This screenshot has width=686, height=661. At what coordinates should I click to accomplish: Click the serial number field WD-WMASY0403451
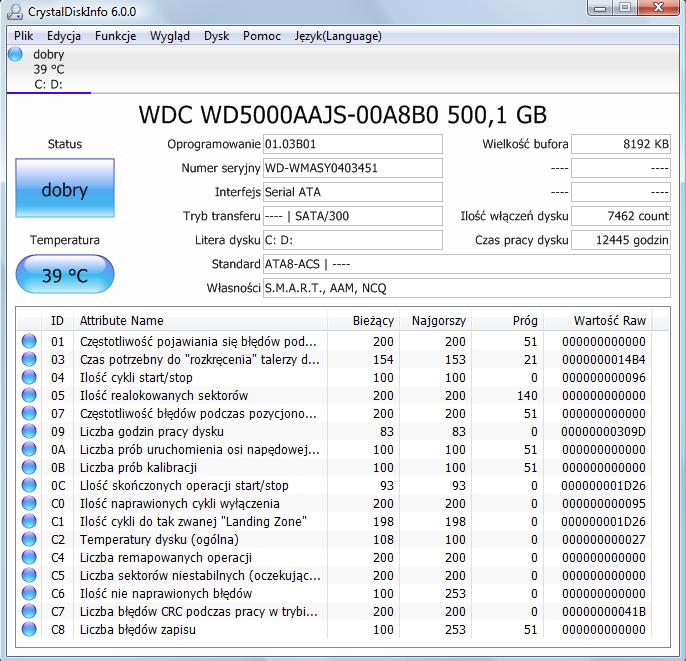(x=353, y=168)
